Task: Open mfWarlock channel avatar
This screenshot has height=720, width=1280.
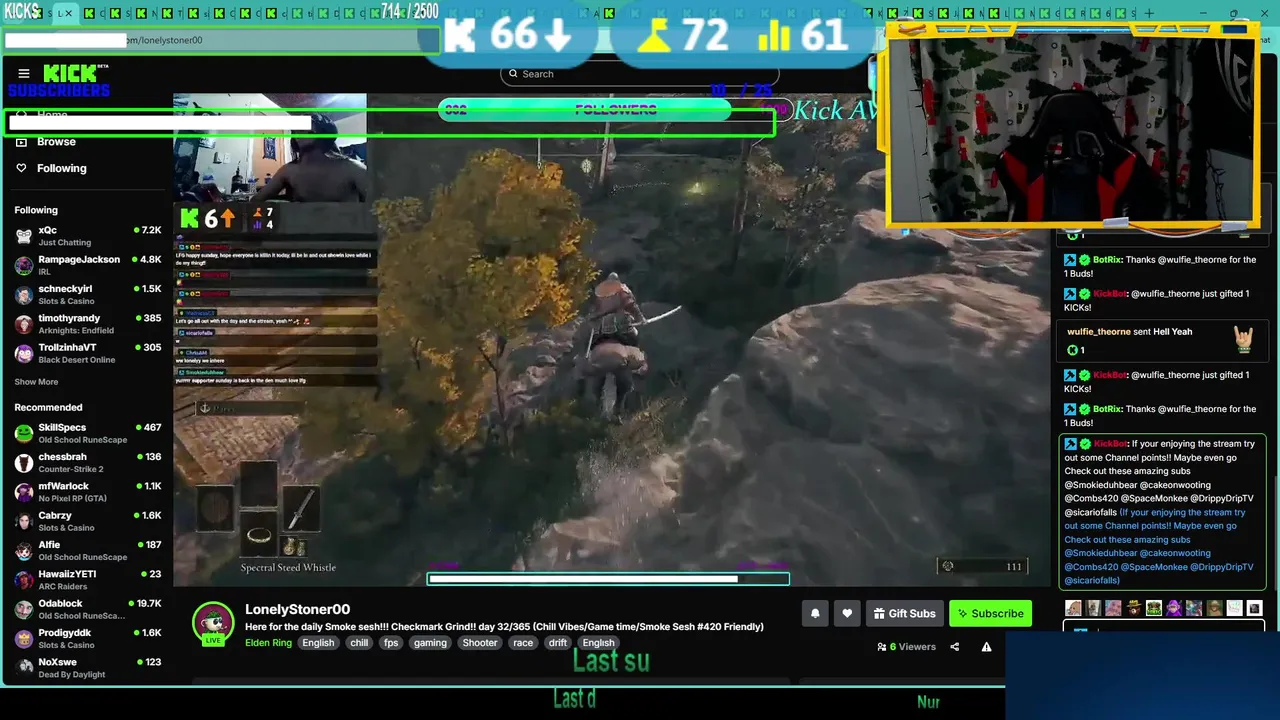Action: 24,492
